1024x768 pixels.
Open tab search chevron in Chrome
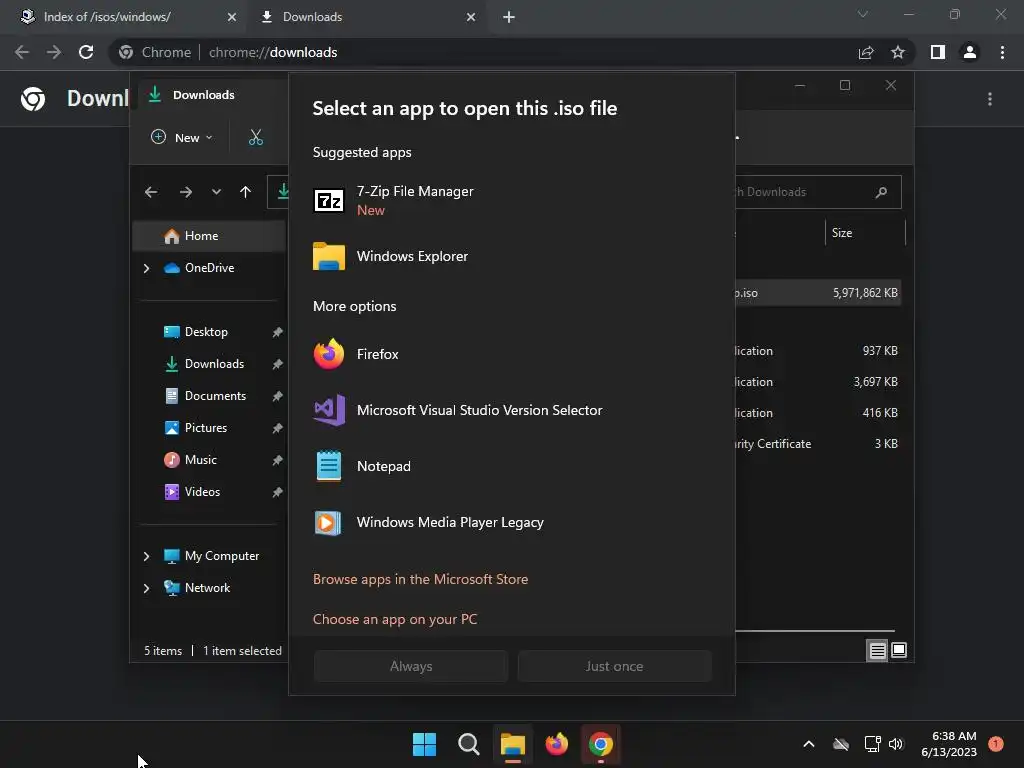pyautogui.click(x=863, y=14)
